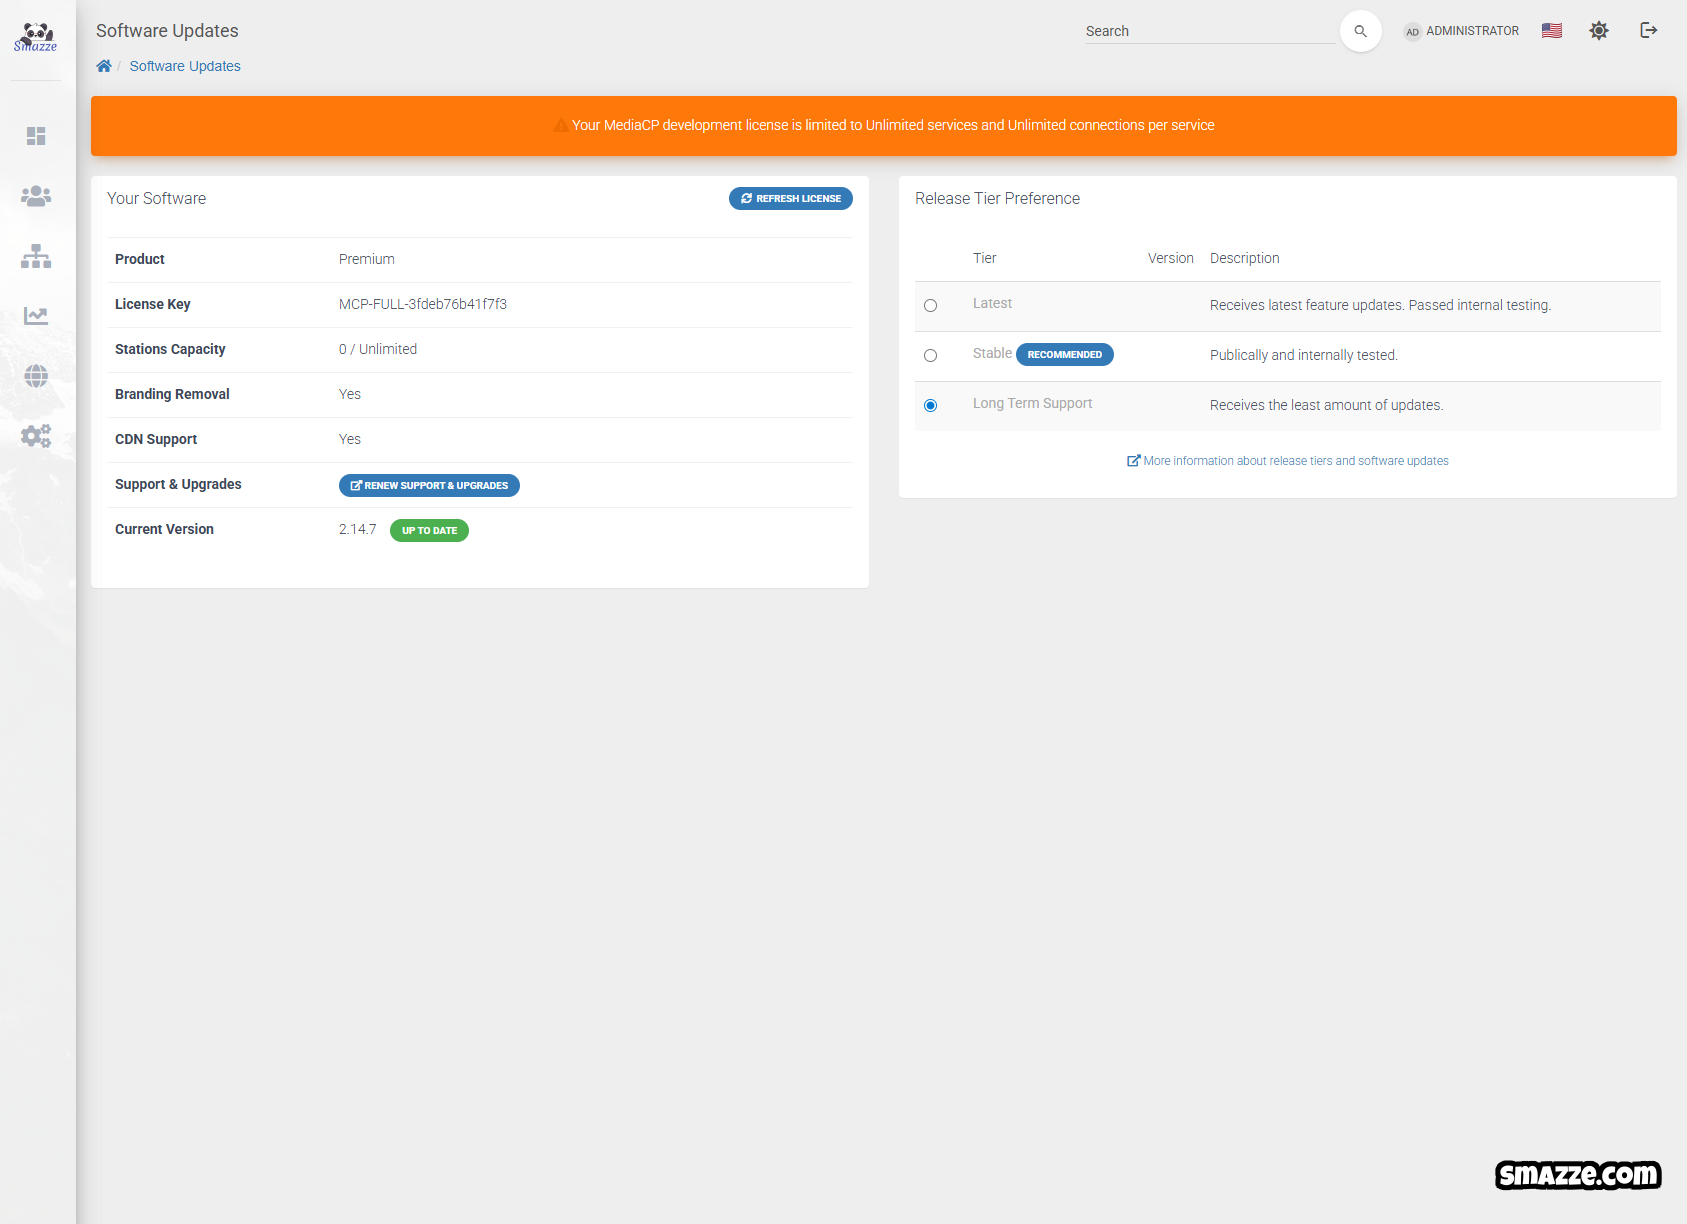The image size is (1687, 1224).
Task: Click the search magnifier button
Action: click(1360, 31)
